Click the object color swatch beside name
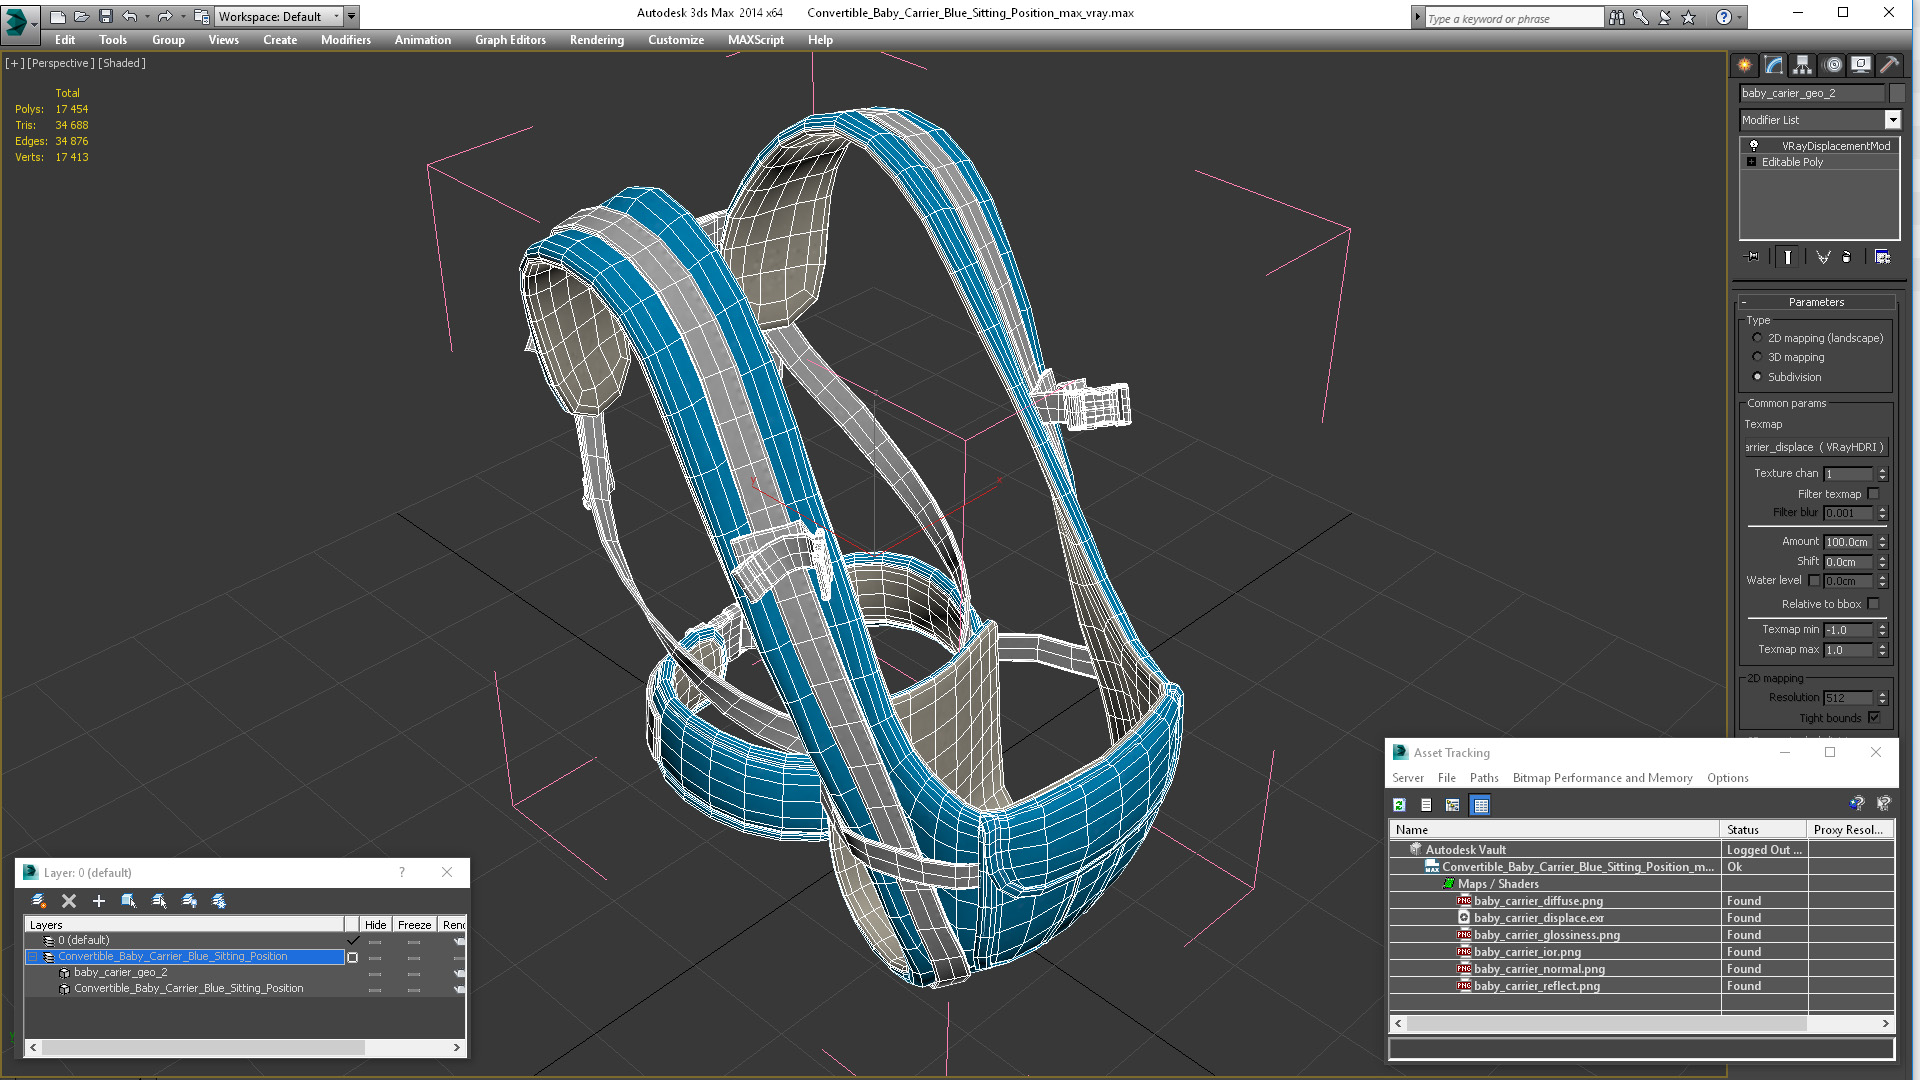This screenshot has width=1920, height=1080. click(x=1897, y=93)
